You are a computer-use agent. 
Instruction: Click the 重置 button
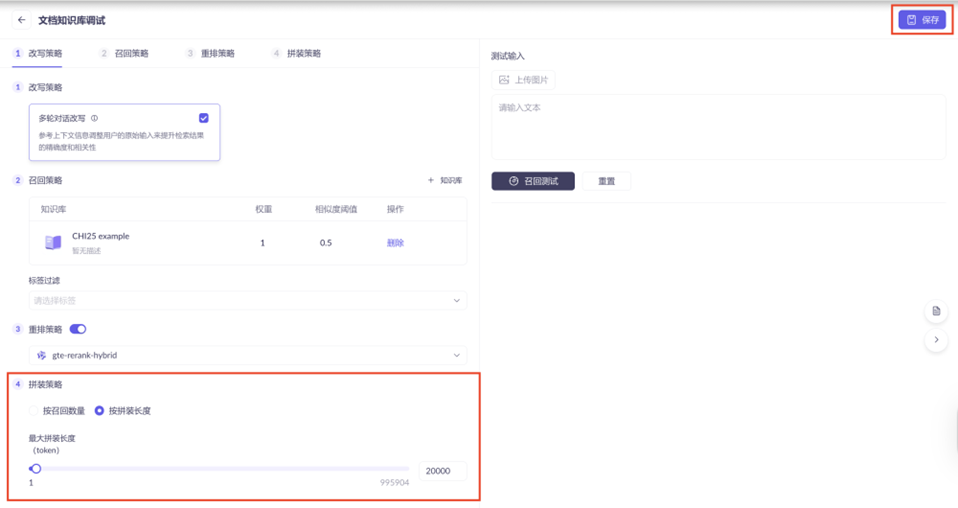tap(606, 181)
